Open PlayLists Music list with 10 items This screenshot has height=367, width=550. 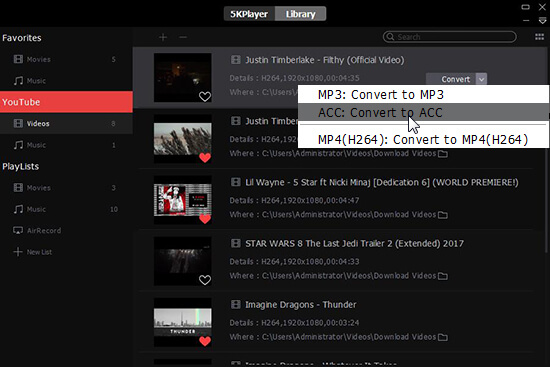click(66, 209)
